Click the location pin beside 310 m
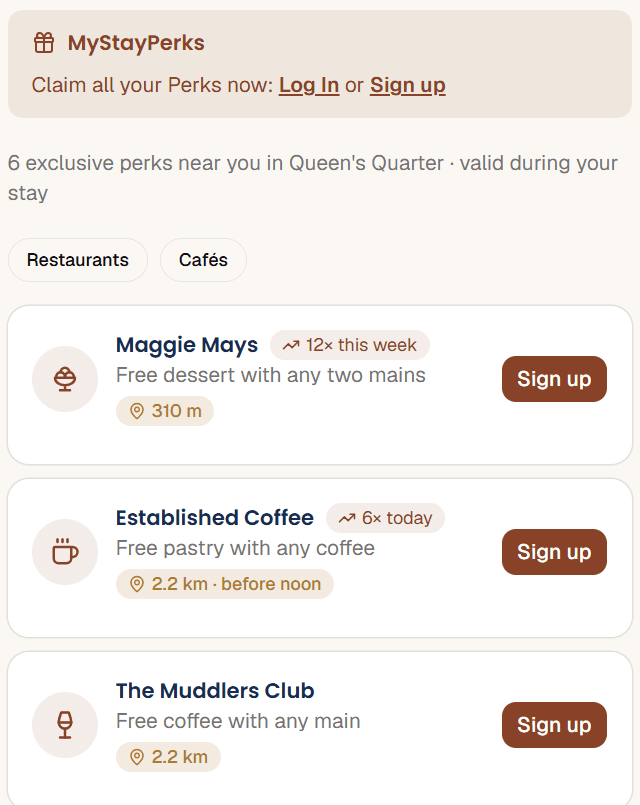The image size is (640, 805). [x=137, y=411]
